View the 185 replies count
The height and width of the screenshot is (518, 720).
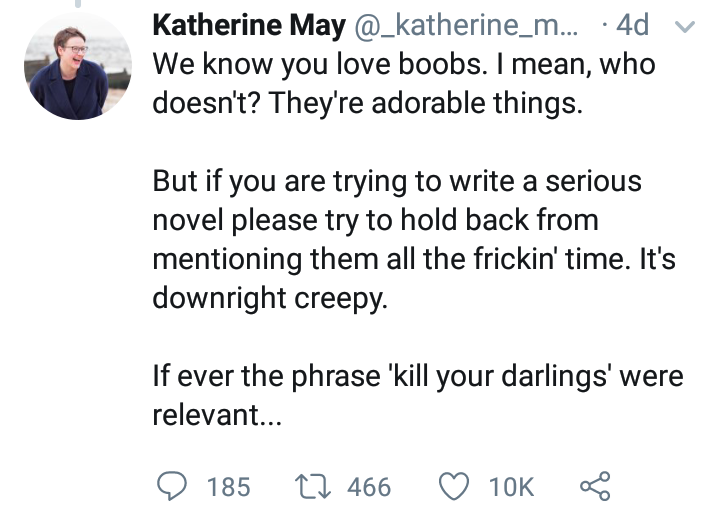[228, 487]
